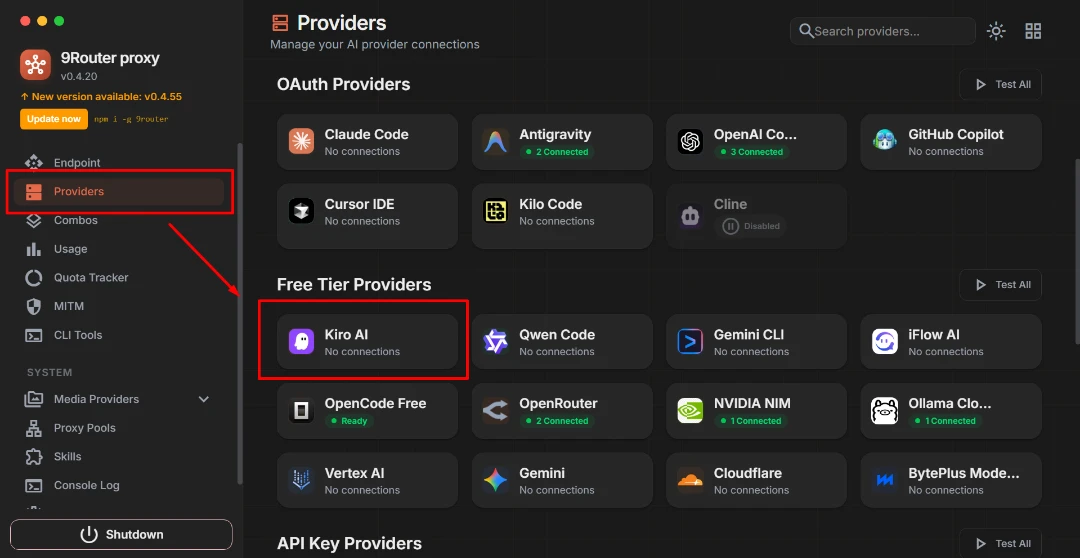Click the OpenCode Free 'Ready' badge
The width and height of the screenshot is (1080, 558).
tap(349, 421)
